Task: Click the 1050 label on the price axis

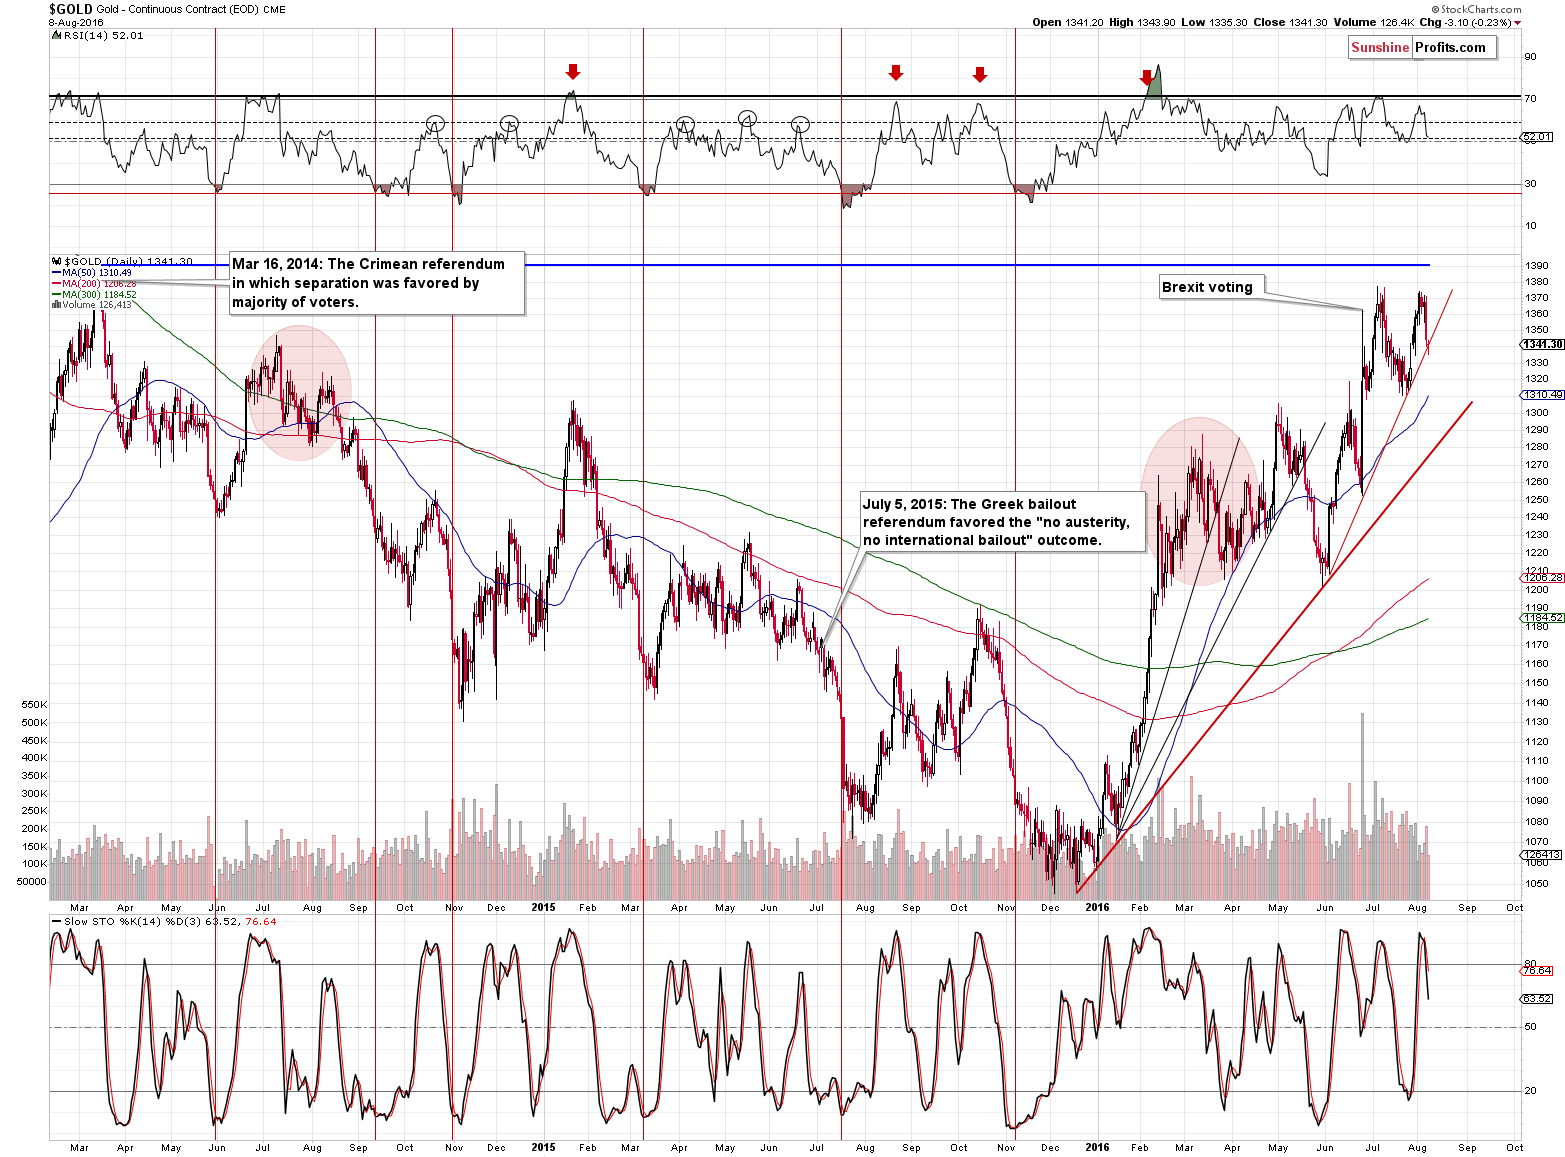Action: 1537,884
